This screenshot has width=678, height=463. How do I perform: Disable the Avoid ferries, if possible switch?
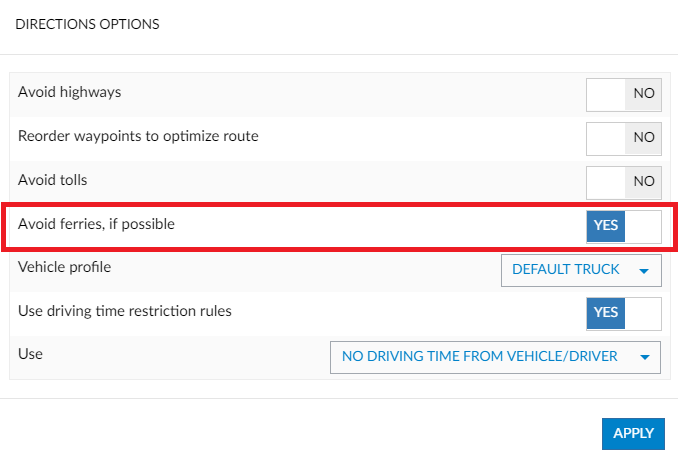623,225
